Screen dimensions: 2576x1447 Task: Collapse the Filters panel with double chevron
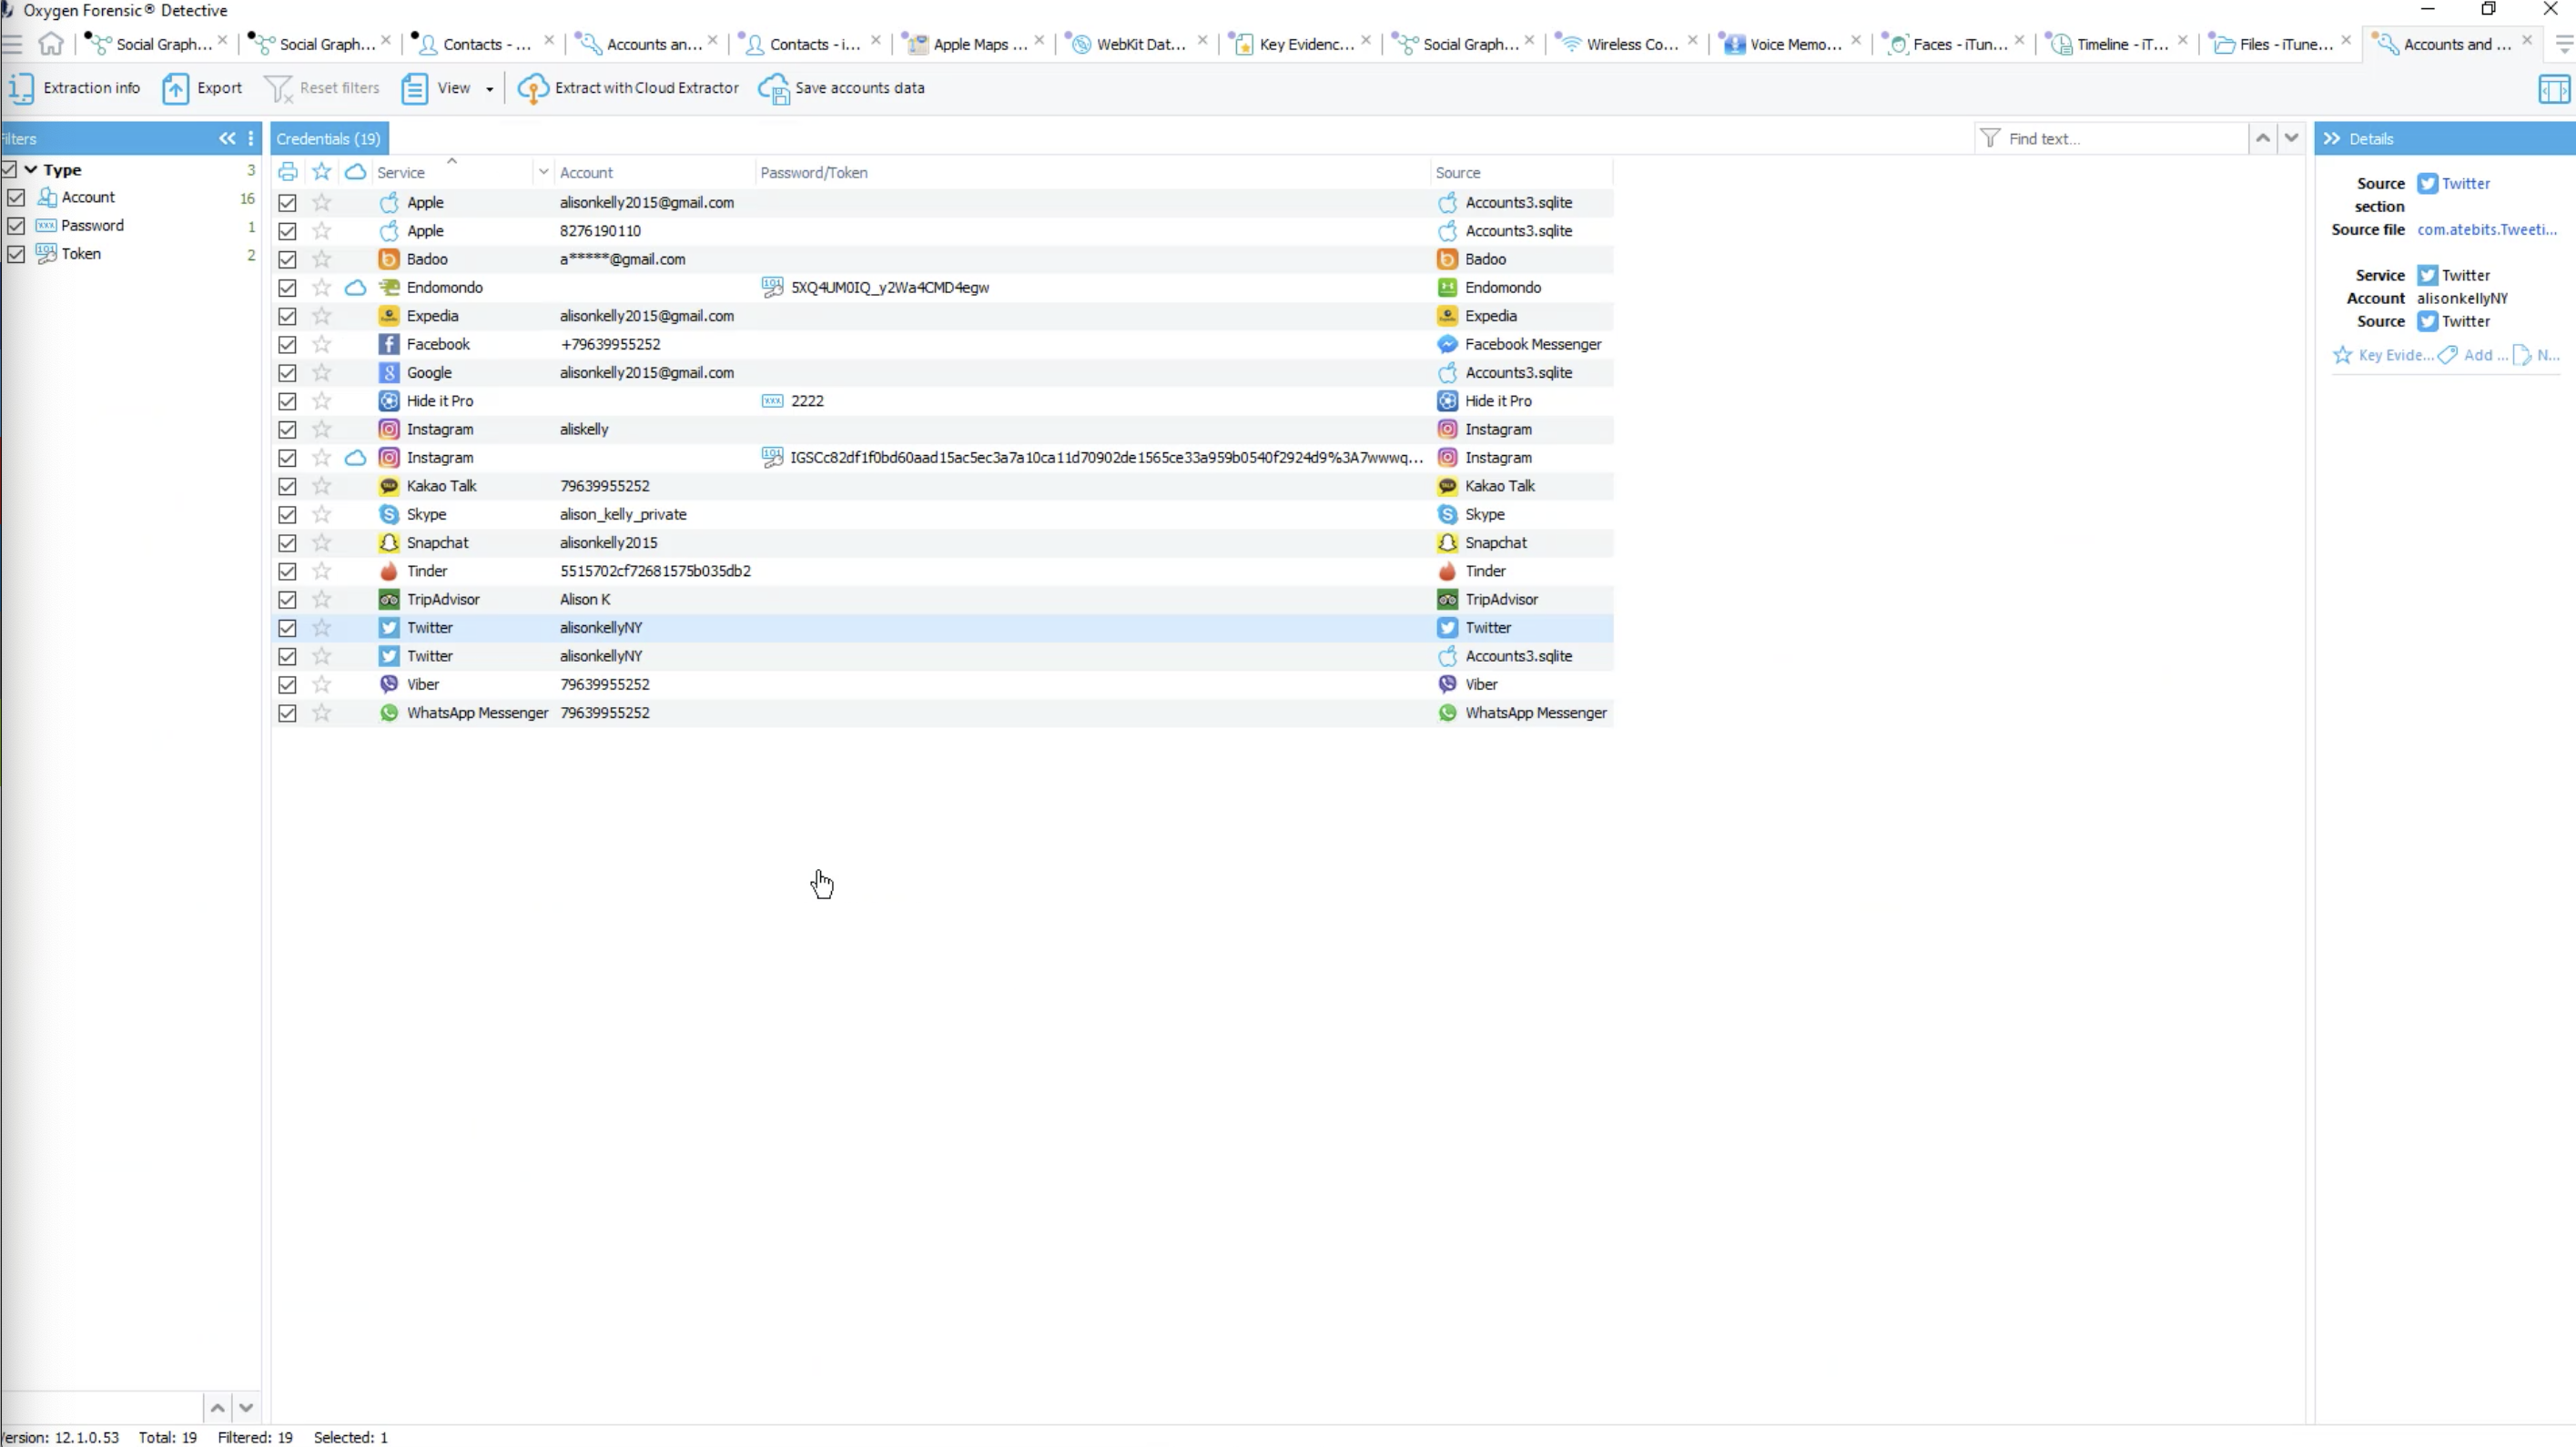click(227, 138)
